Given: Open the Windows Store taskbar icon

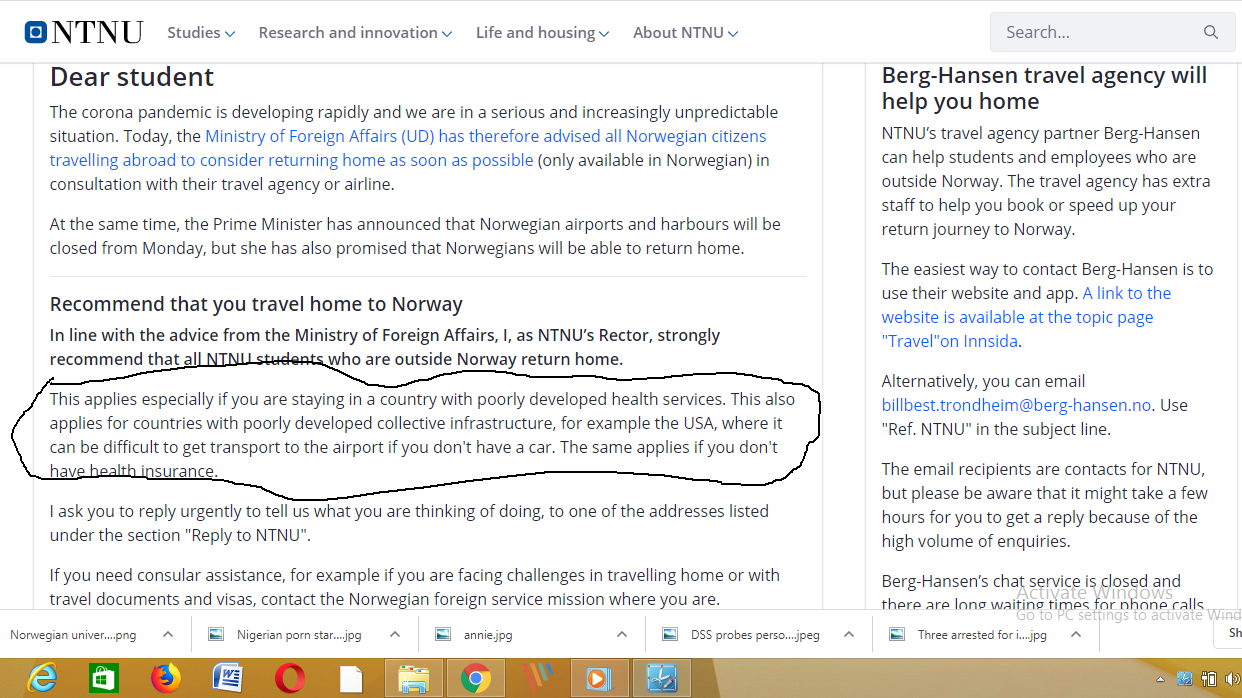Looking at the screenshot, I should click(104, 679).
